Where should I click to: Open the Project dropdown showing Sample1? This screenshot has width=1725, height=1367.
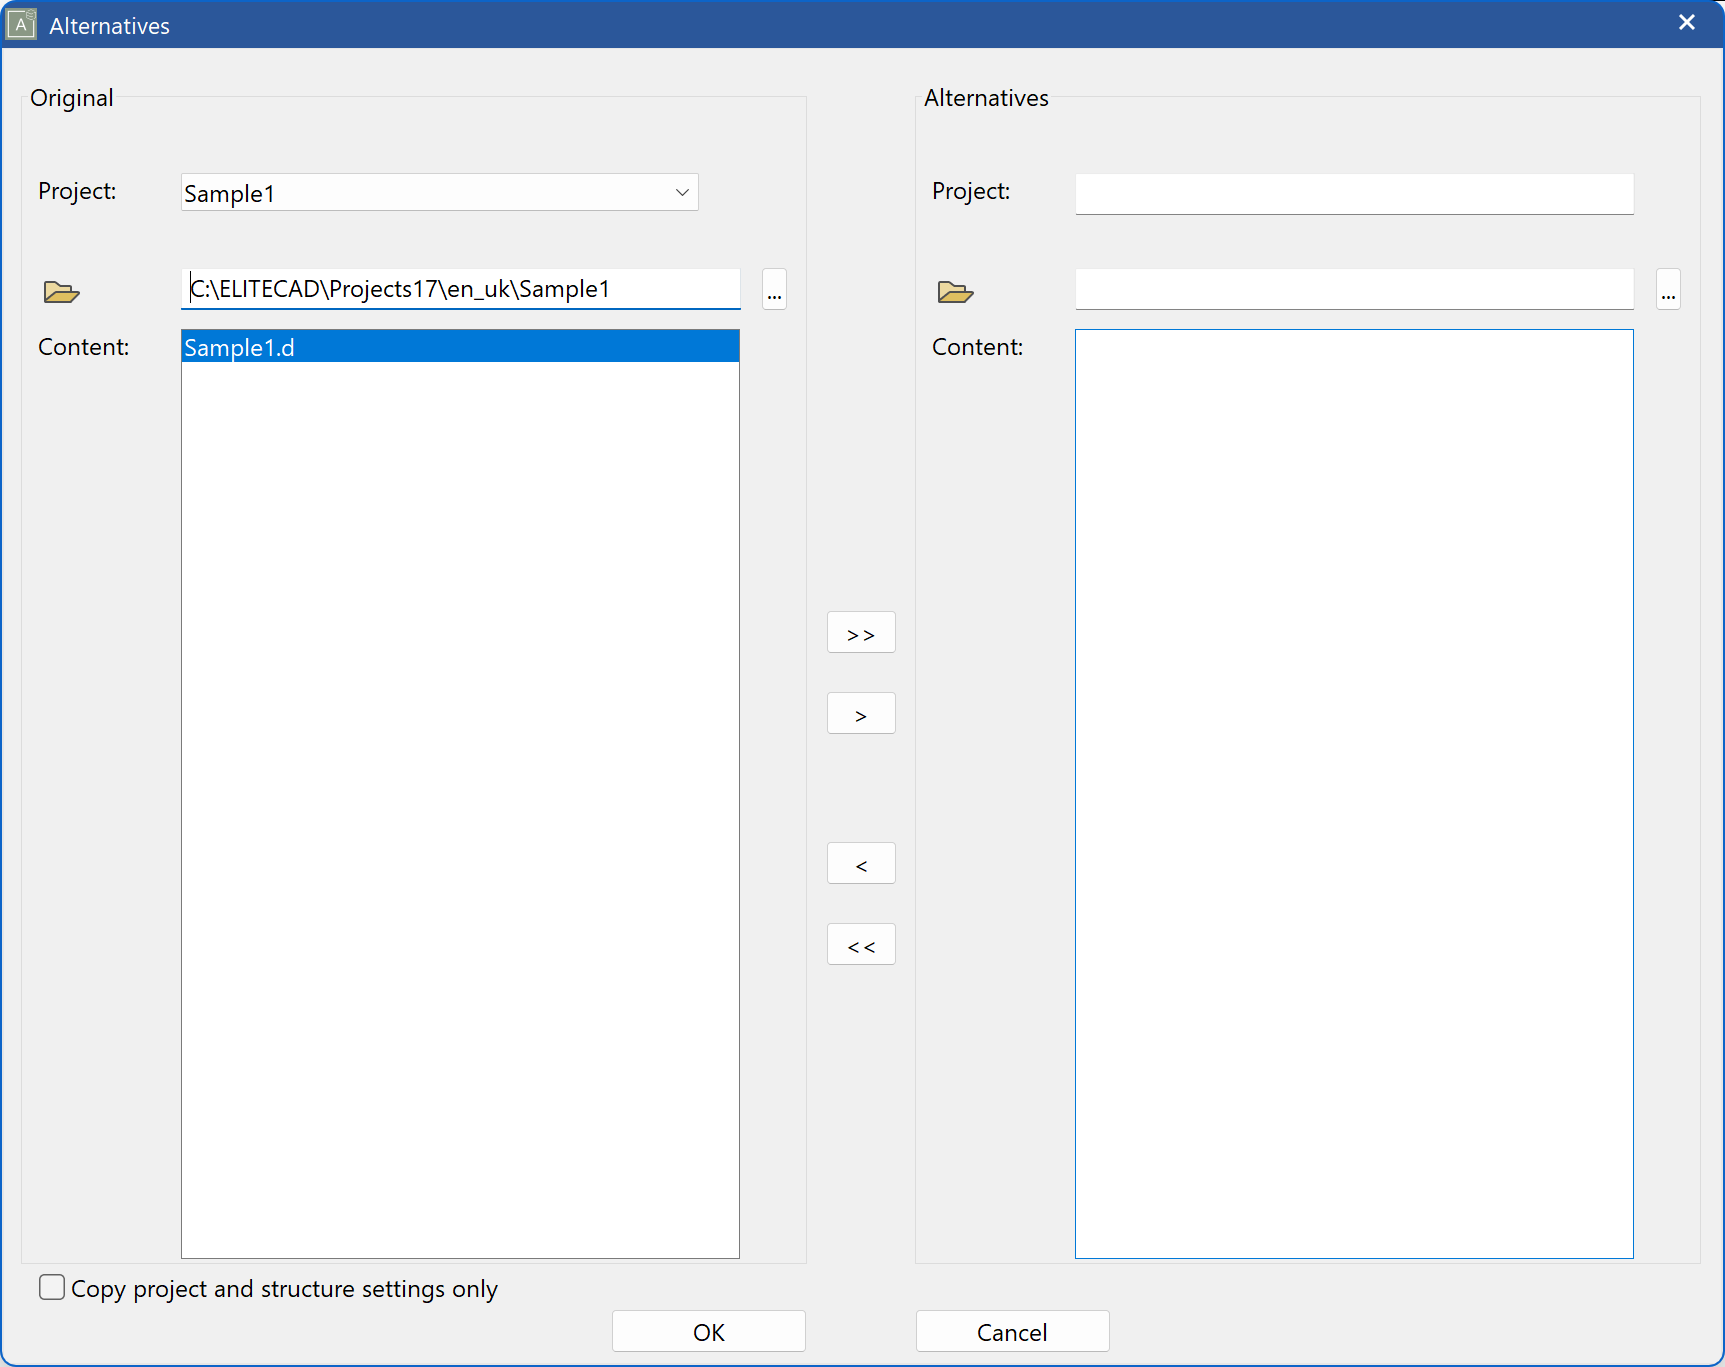(438, 192)
